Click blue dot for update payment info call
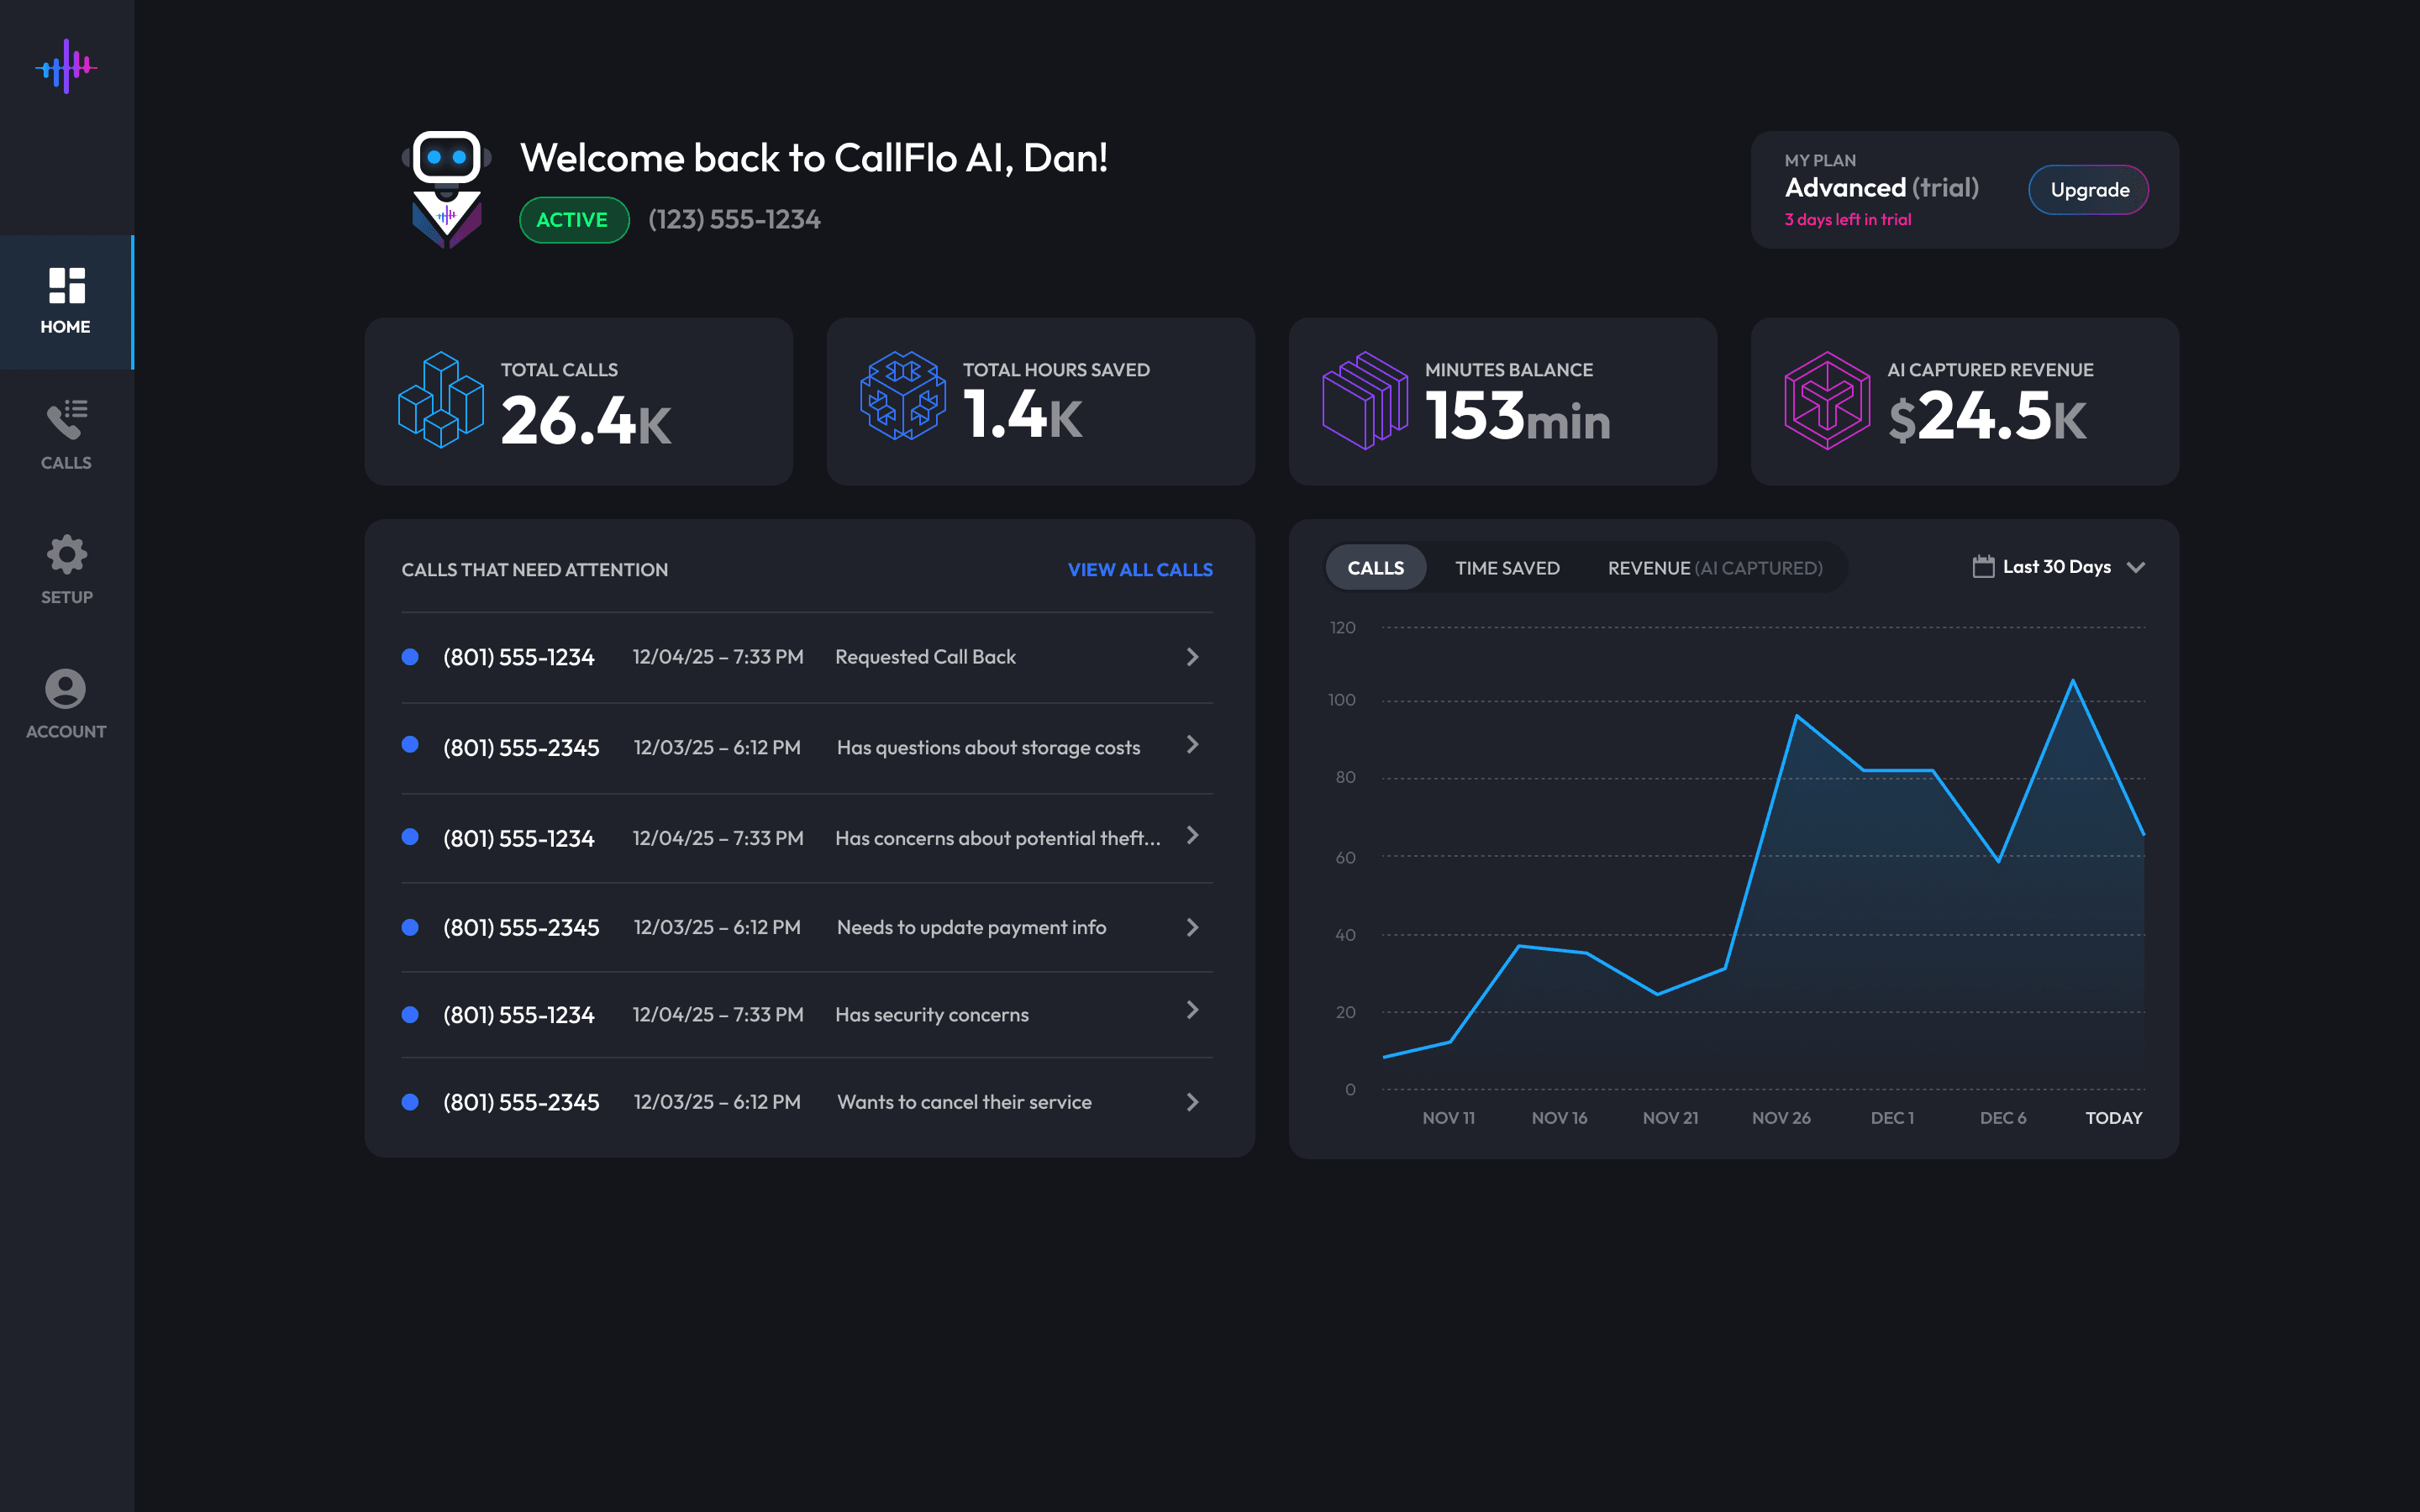Screen dimensions: 2420x1512 tap(410, 928)
